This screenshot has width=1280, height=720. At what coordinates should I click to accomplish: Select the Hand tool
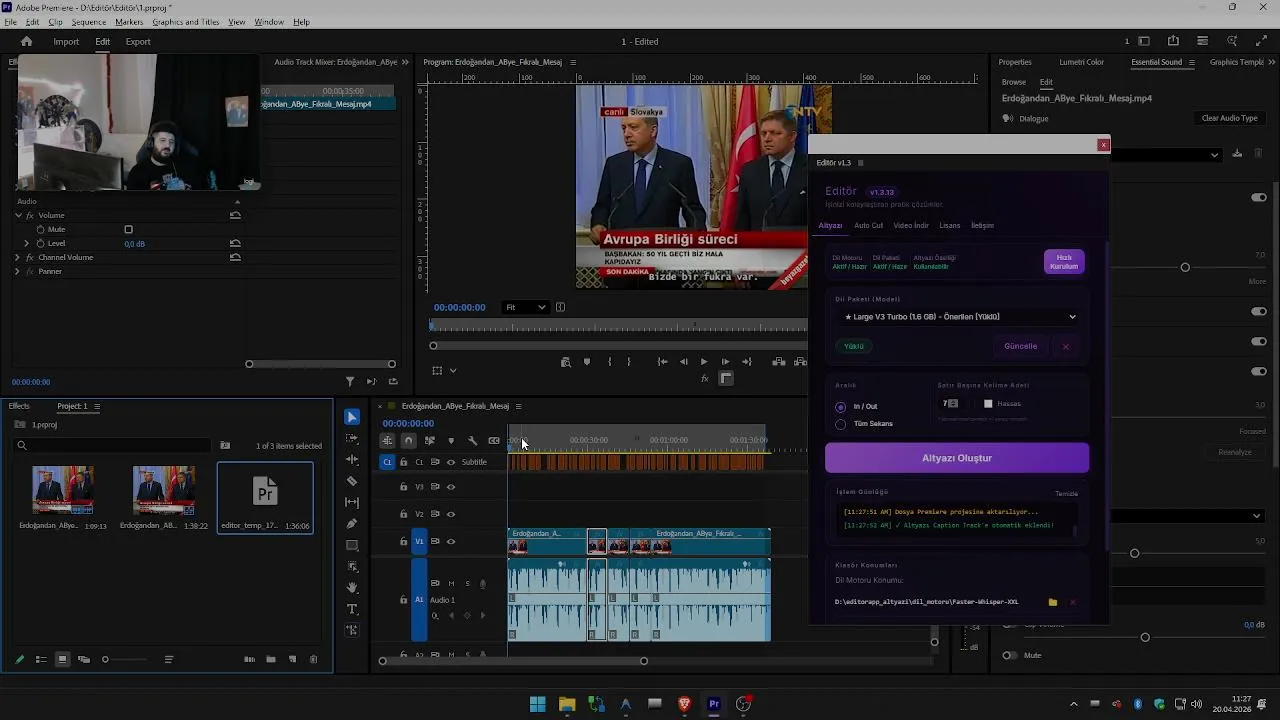(x=352, y=587)
